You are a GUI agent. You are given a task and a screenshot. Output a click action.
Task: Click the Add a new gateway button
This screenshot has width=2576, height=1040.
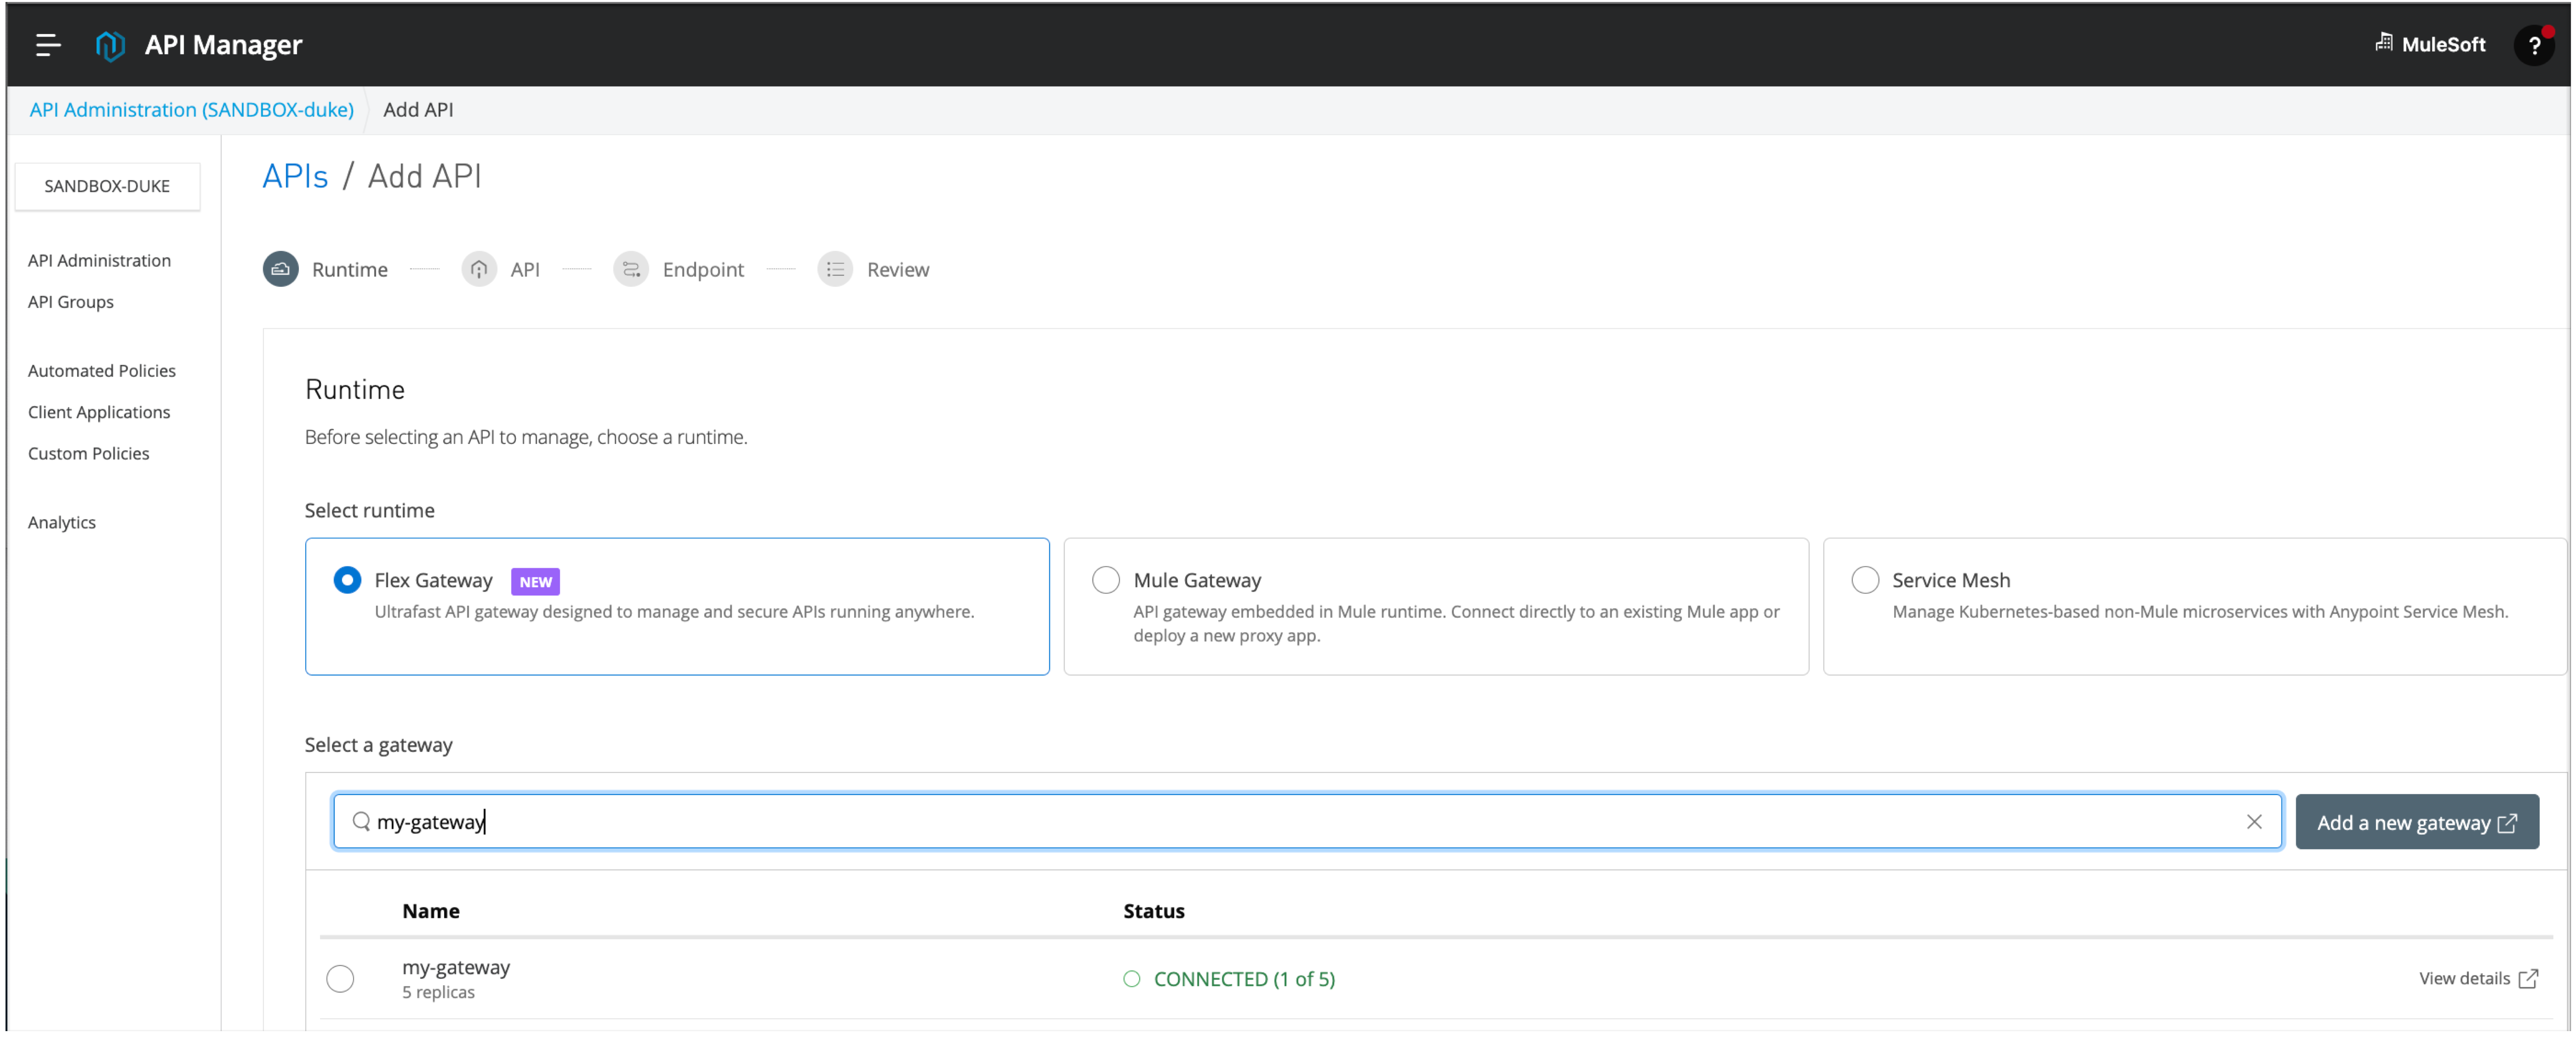2417,821
